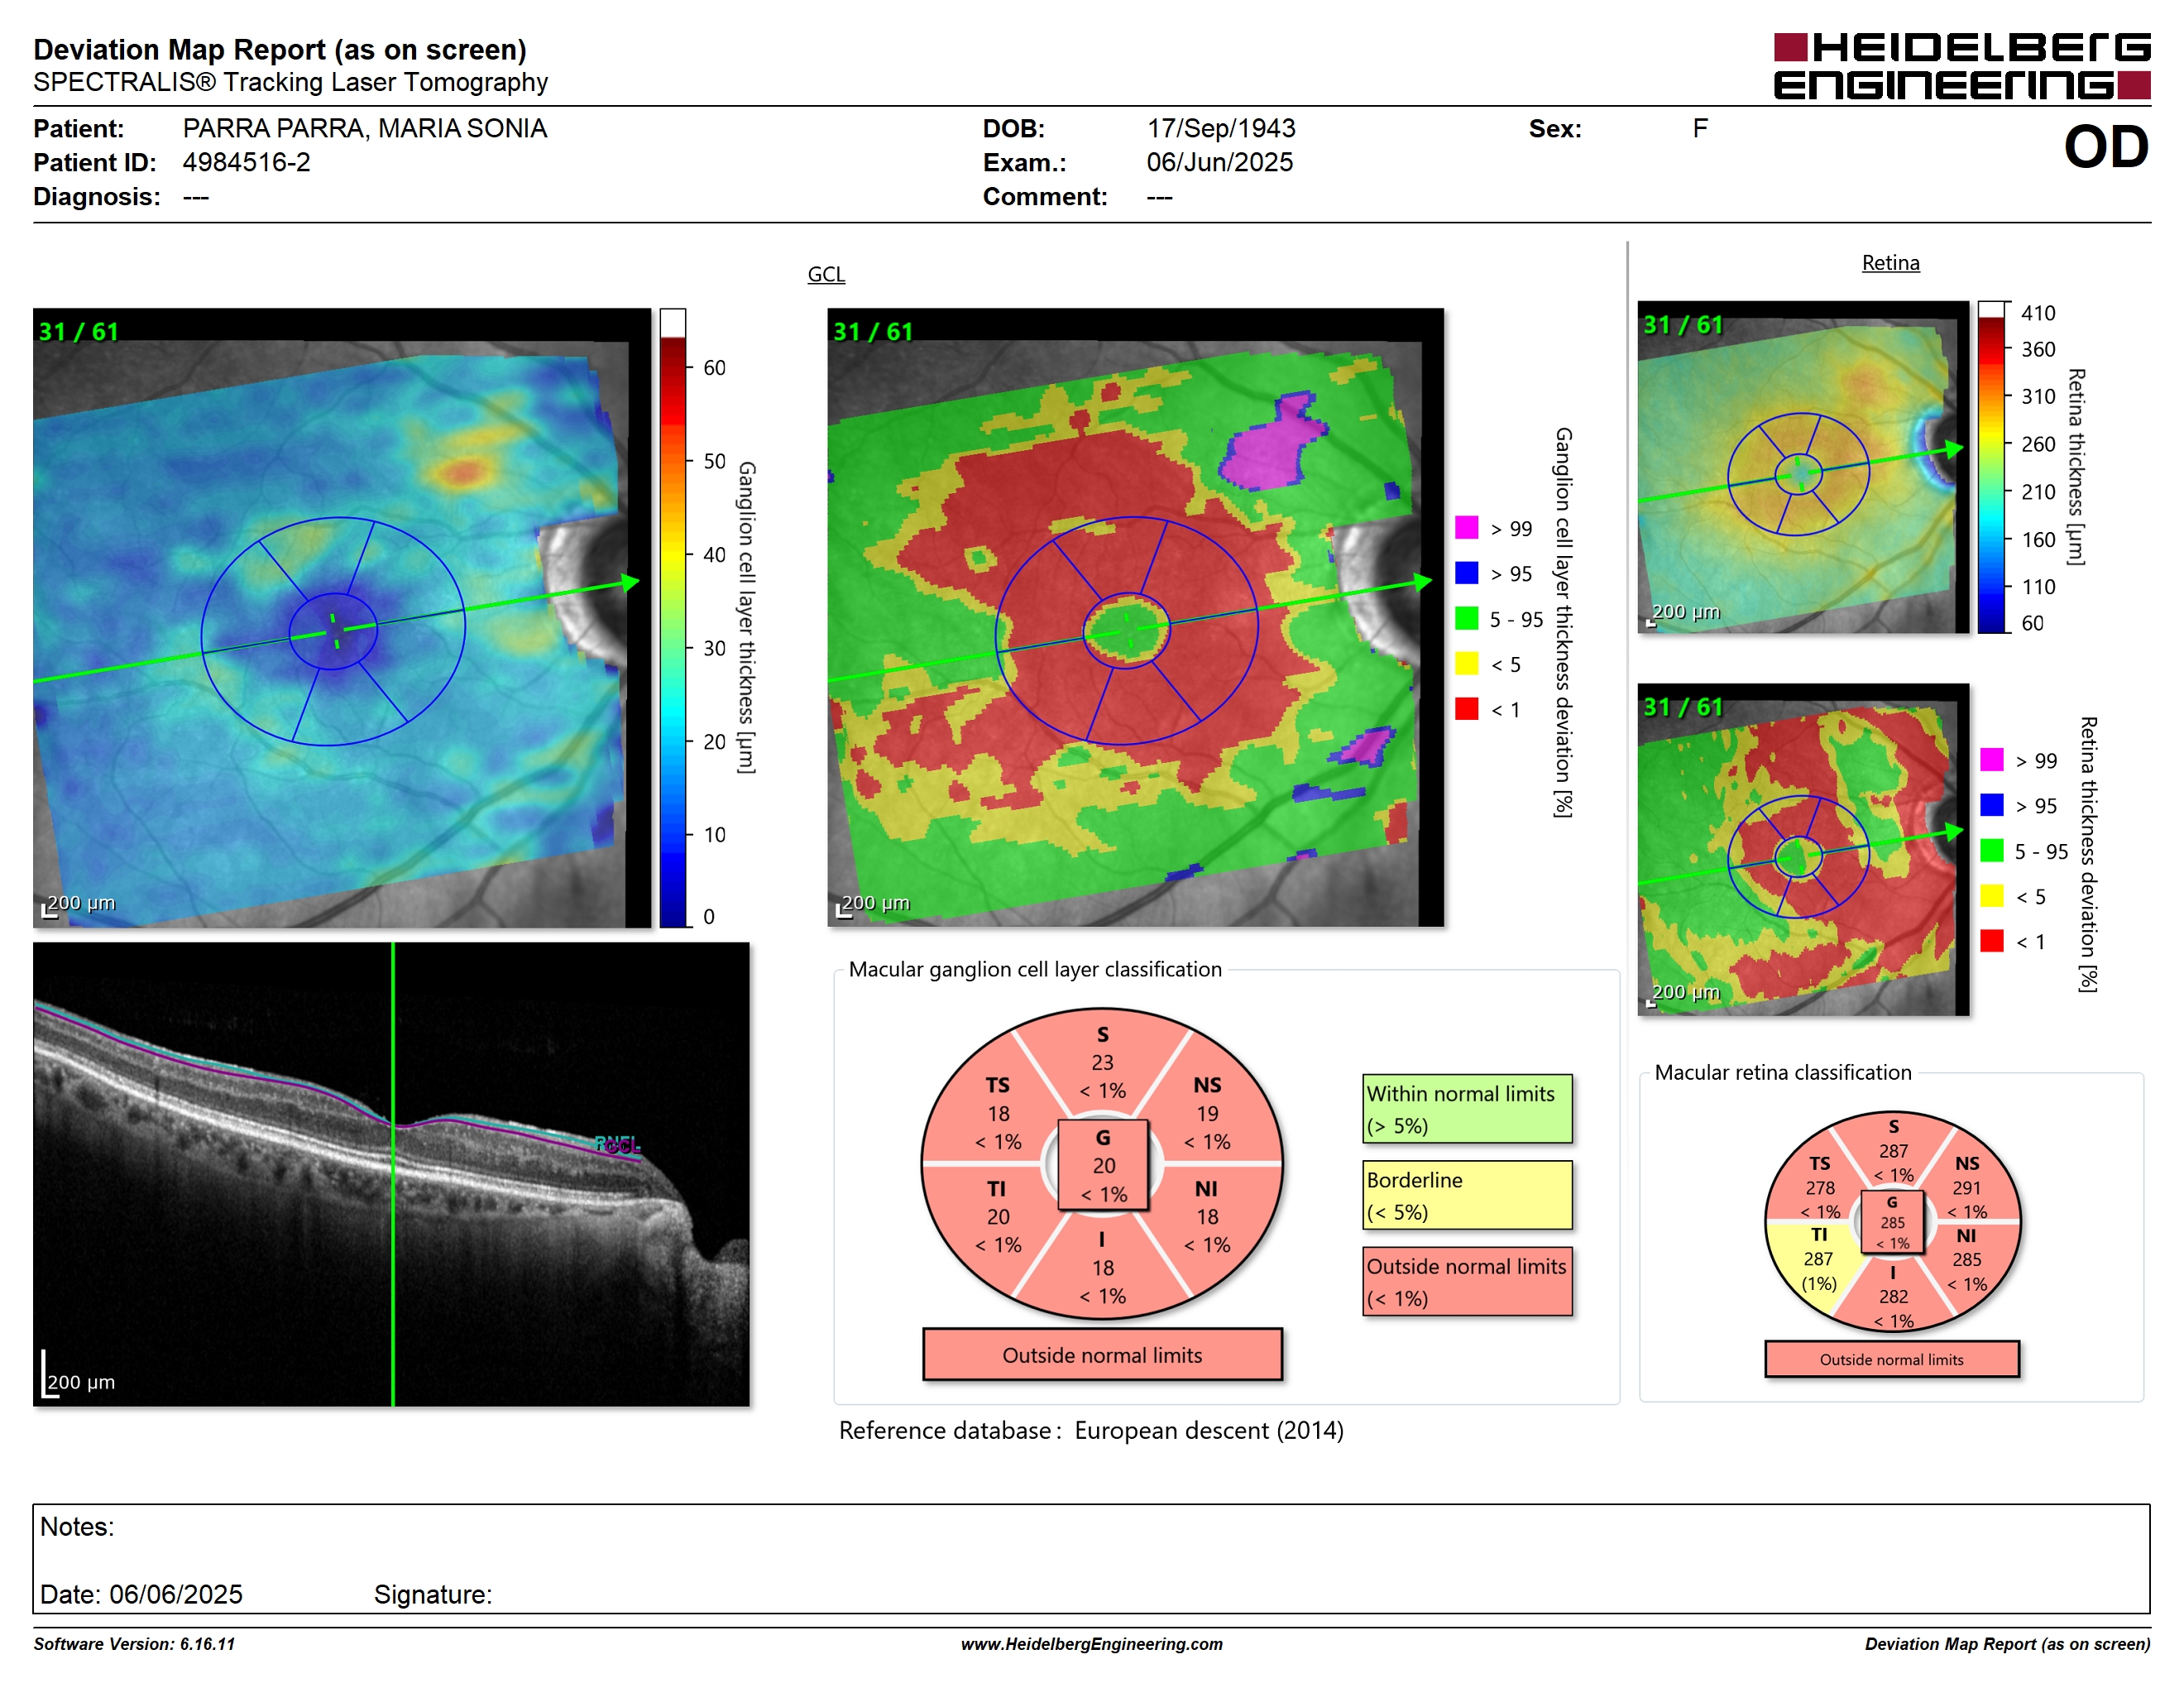
Task: Click yellow <5 swatch in retina deviation legend
Action: 1991,895
